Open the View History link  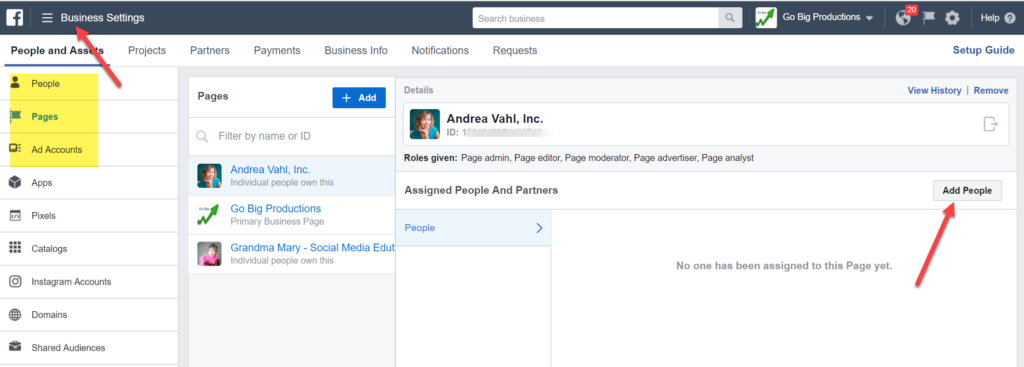934,91
